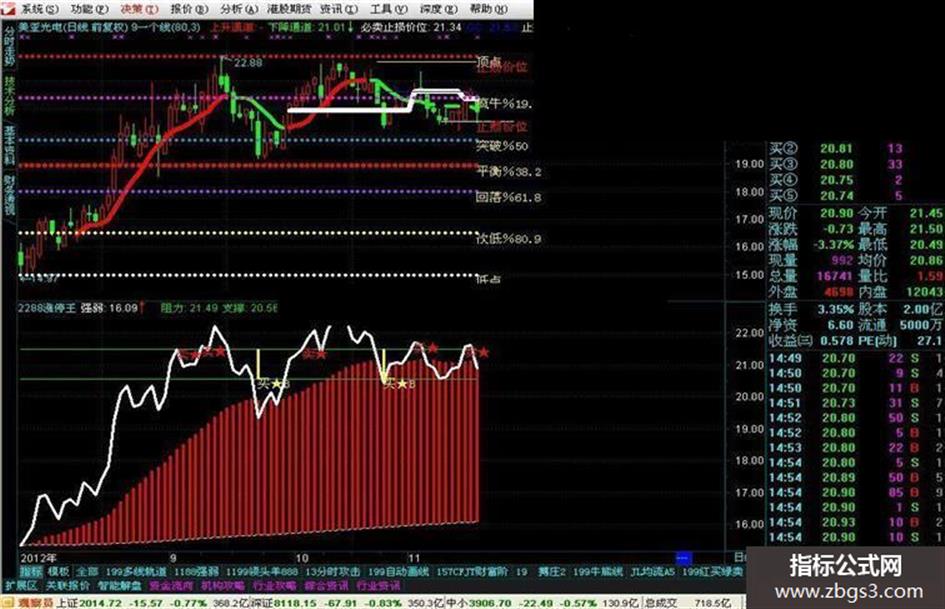Click the 突破%50 level label
Image resolution: width=945 pixels, height=609 pixels.
pos(502,146)
